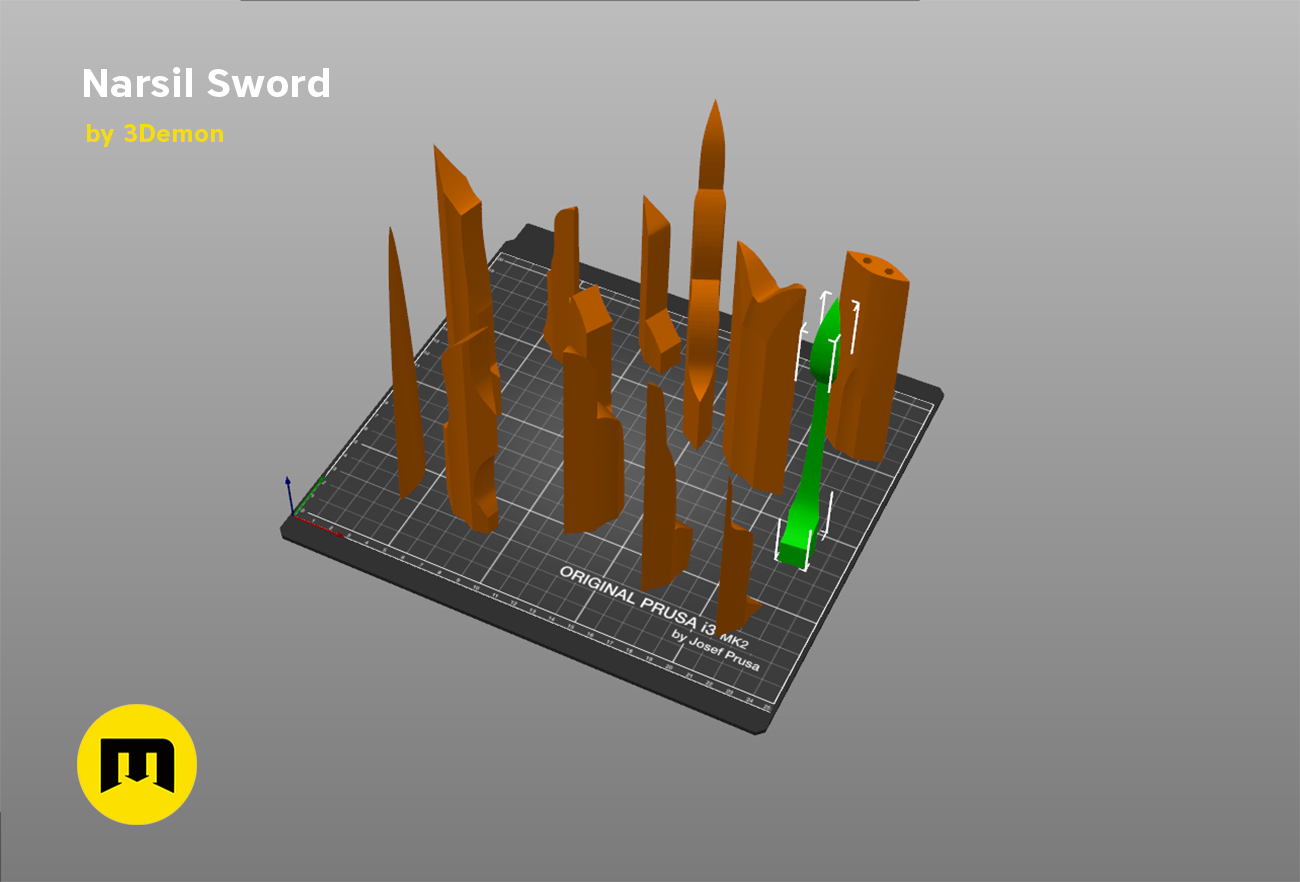The height and width of the screenshot is (882, 1300).
Task: Click the "by 3Demon" author text
Action: (155, 134)
